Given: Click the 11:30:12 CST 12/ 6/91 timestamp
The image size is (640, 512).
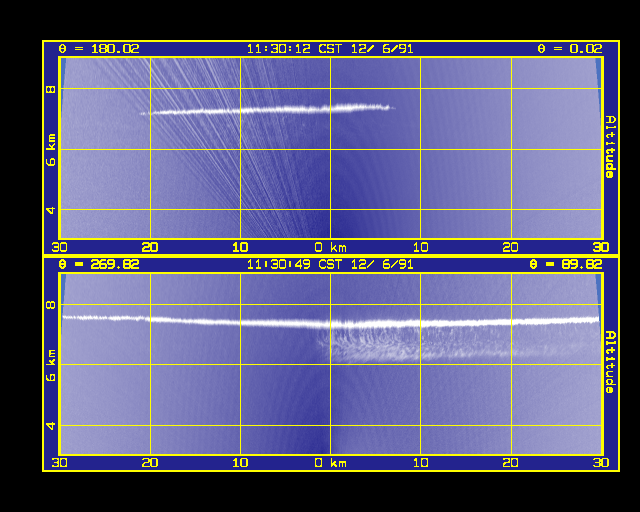Looking at the screenshot, I should point(330,49).
